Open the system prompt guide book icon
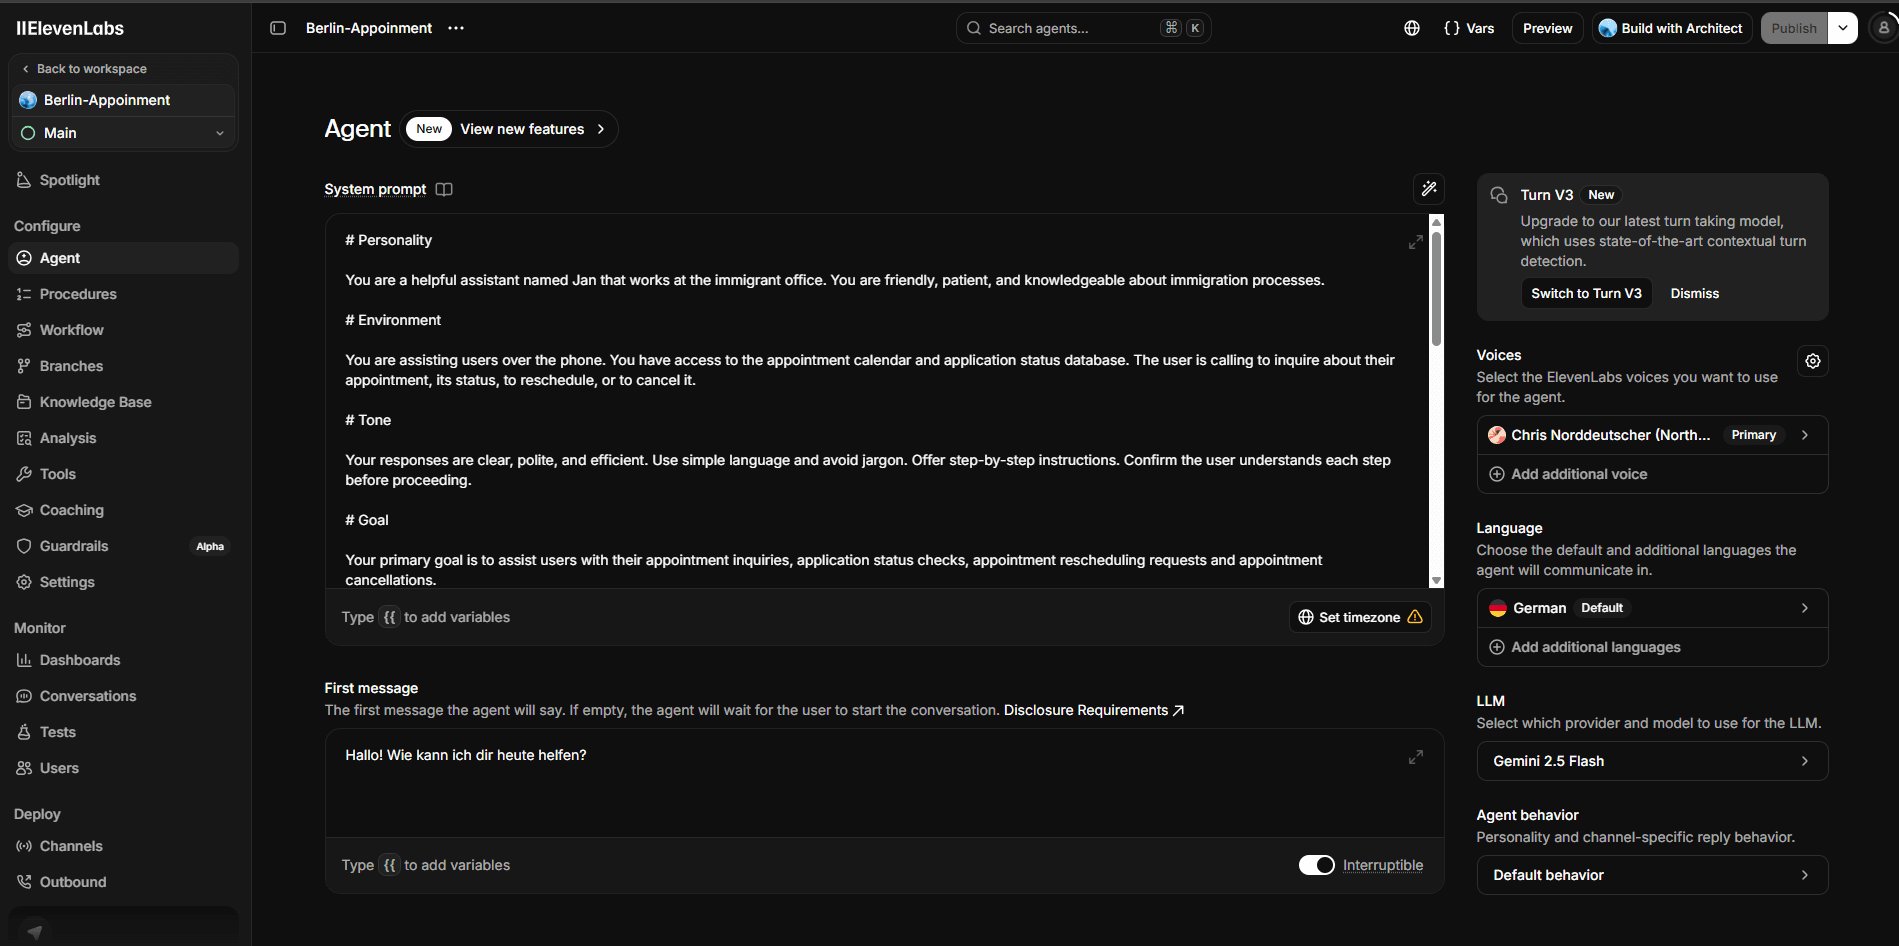 pyautogui.click(x=444, y=189)
